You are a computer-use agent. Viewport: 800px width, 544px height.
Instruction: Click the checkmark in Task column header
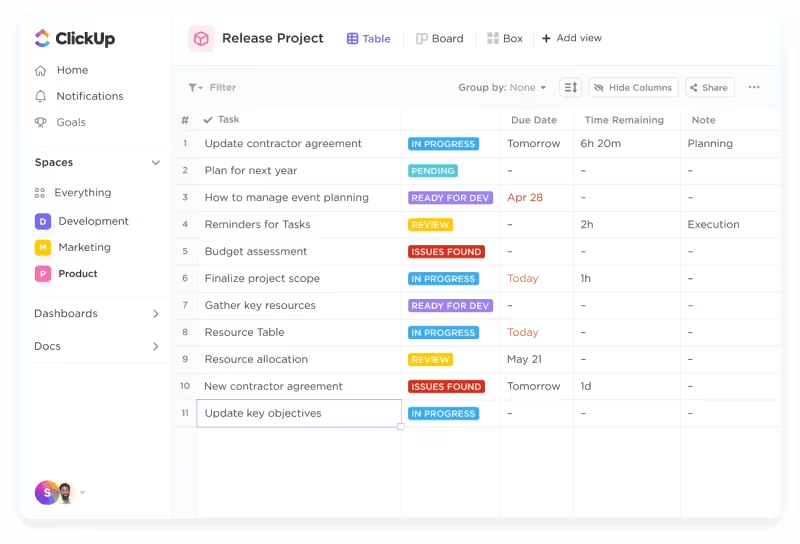coord(208,120)
